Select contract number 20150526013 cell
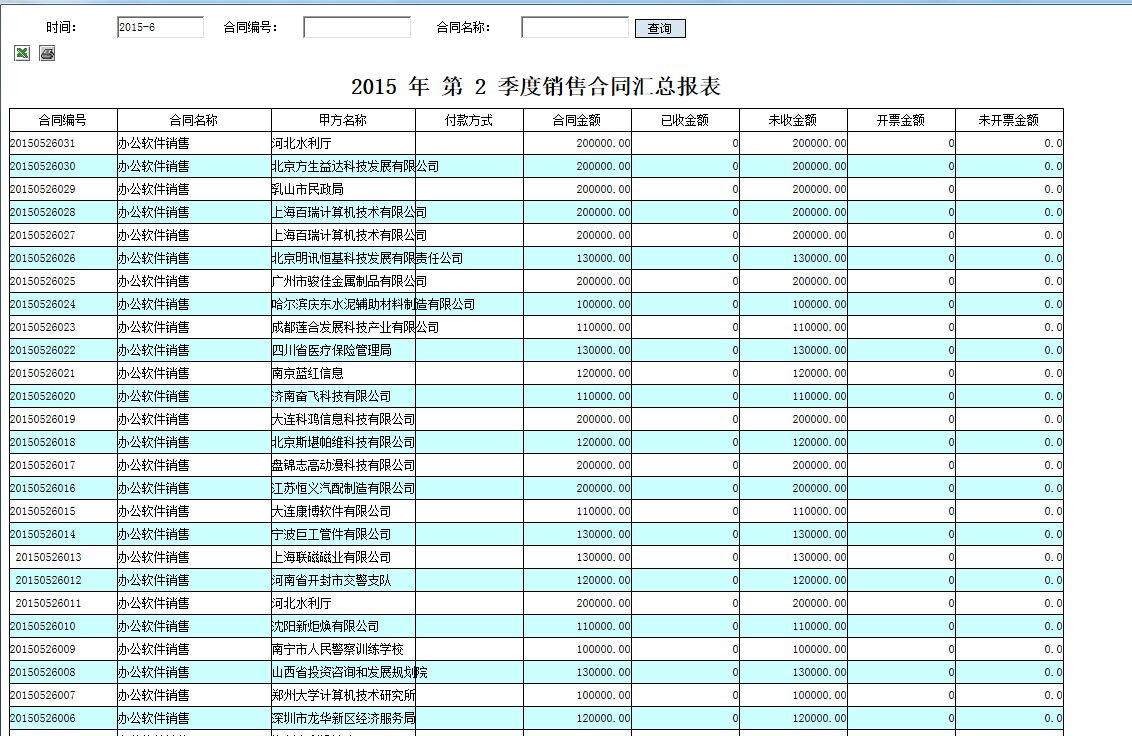The width and height of the screenshot is (1132, 736). (x=63, y=557)
